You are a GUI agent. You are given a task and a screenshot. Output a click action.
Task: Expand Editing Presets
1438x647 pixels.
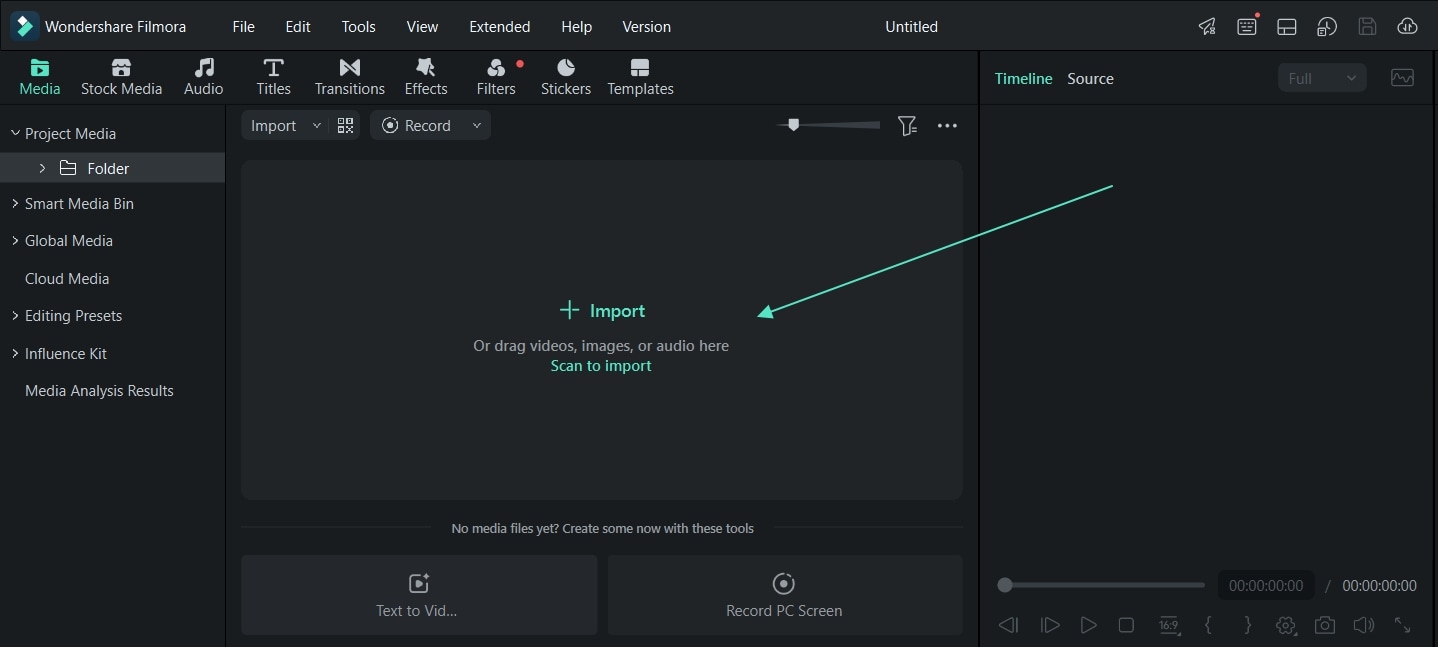[15, 315]
